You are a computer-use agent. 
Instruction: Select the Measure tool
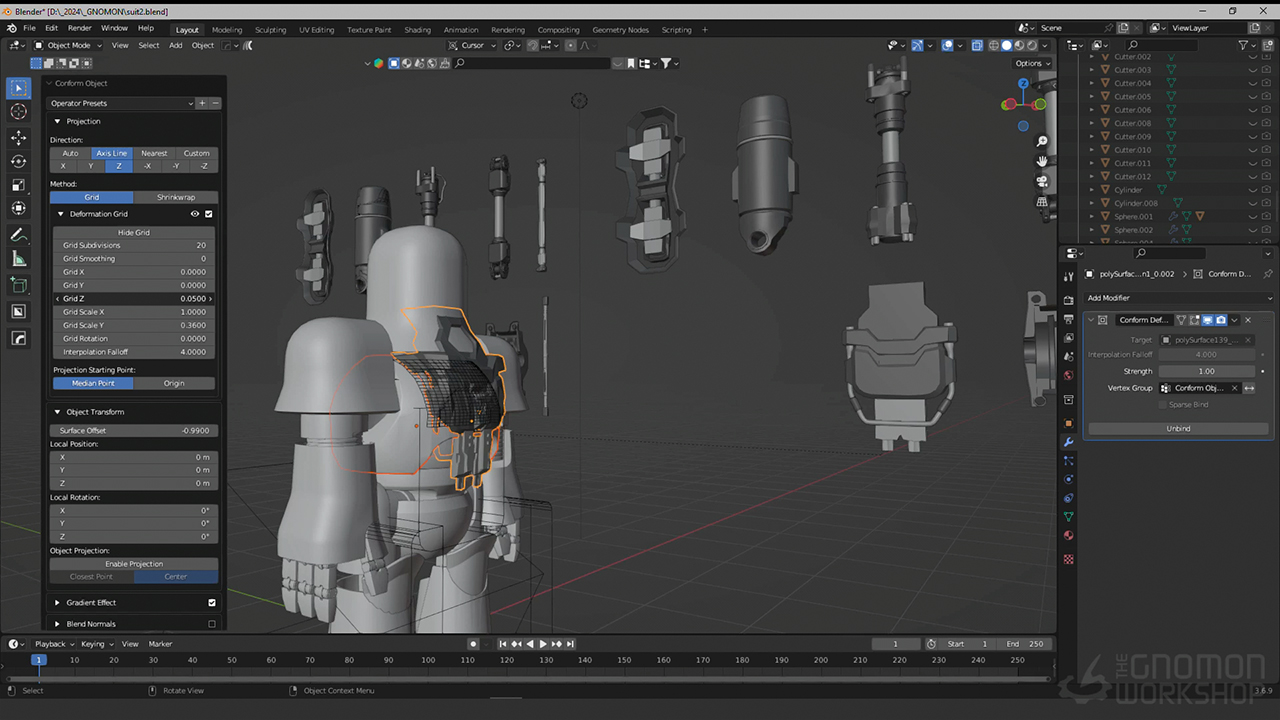18,259
